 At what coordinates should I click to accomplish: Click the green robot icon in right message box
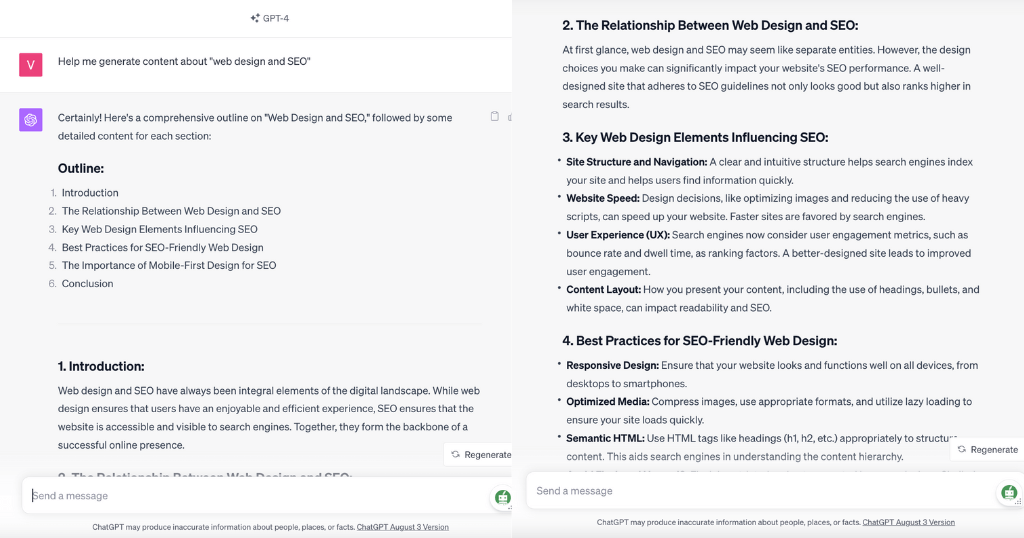tap(1010, 492)
